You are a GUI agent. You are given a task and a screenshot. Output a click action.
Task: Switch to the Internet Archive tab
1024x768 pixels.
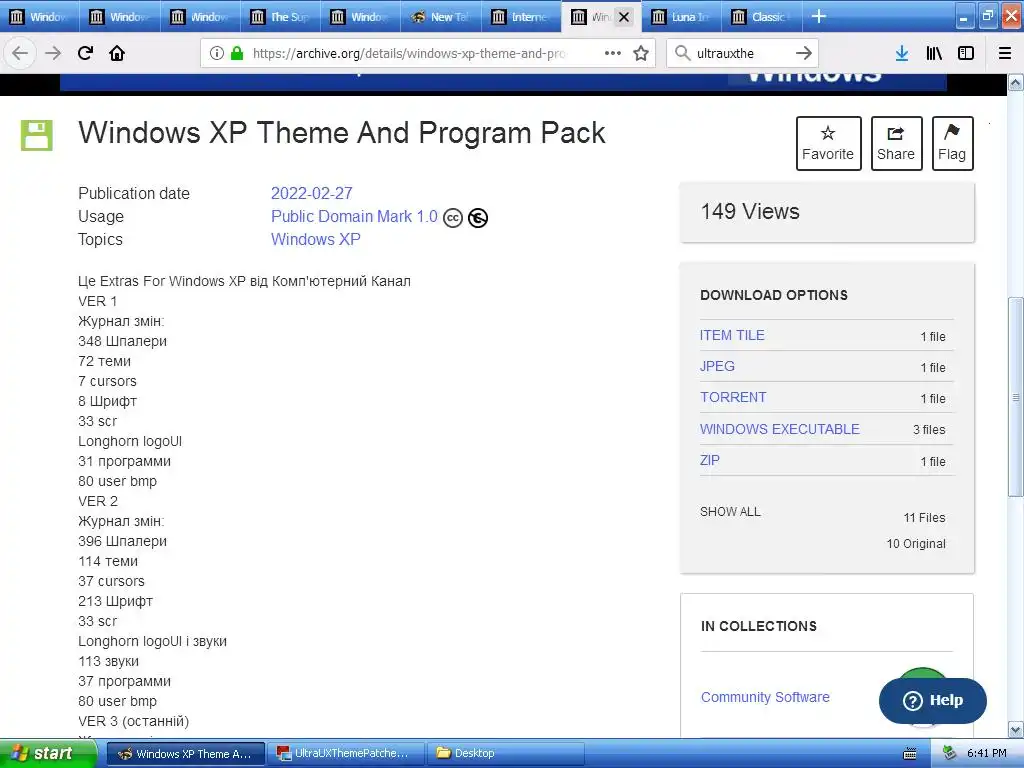click(x=521, y=17)
